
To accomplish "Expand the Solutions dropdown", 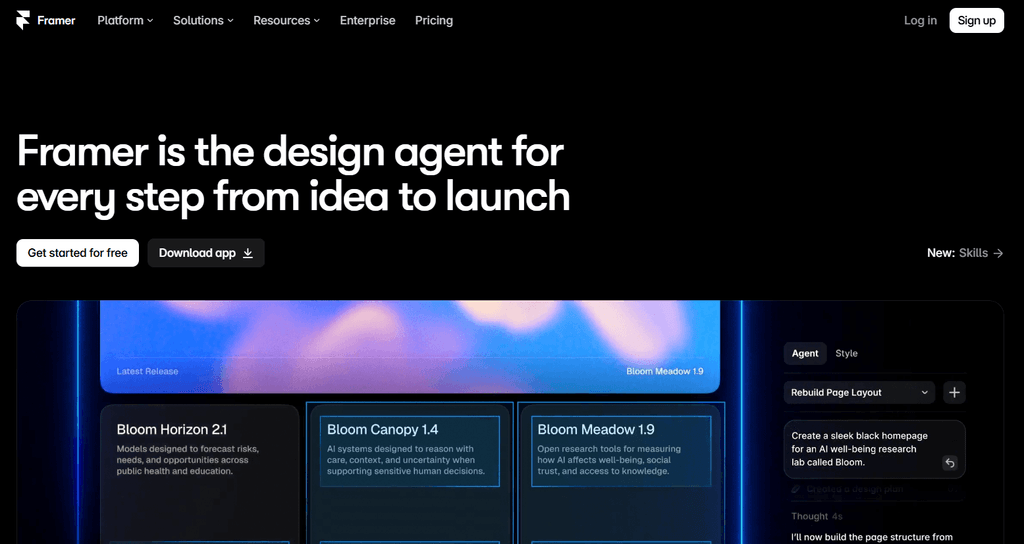I will click(x=203, y=20).
